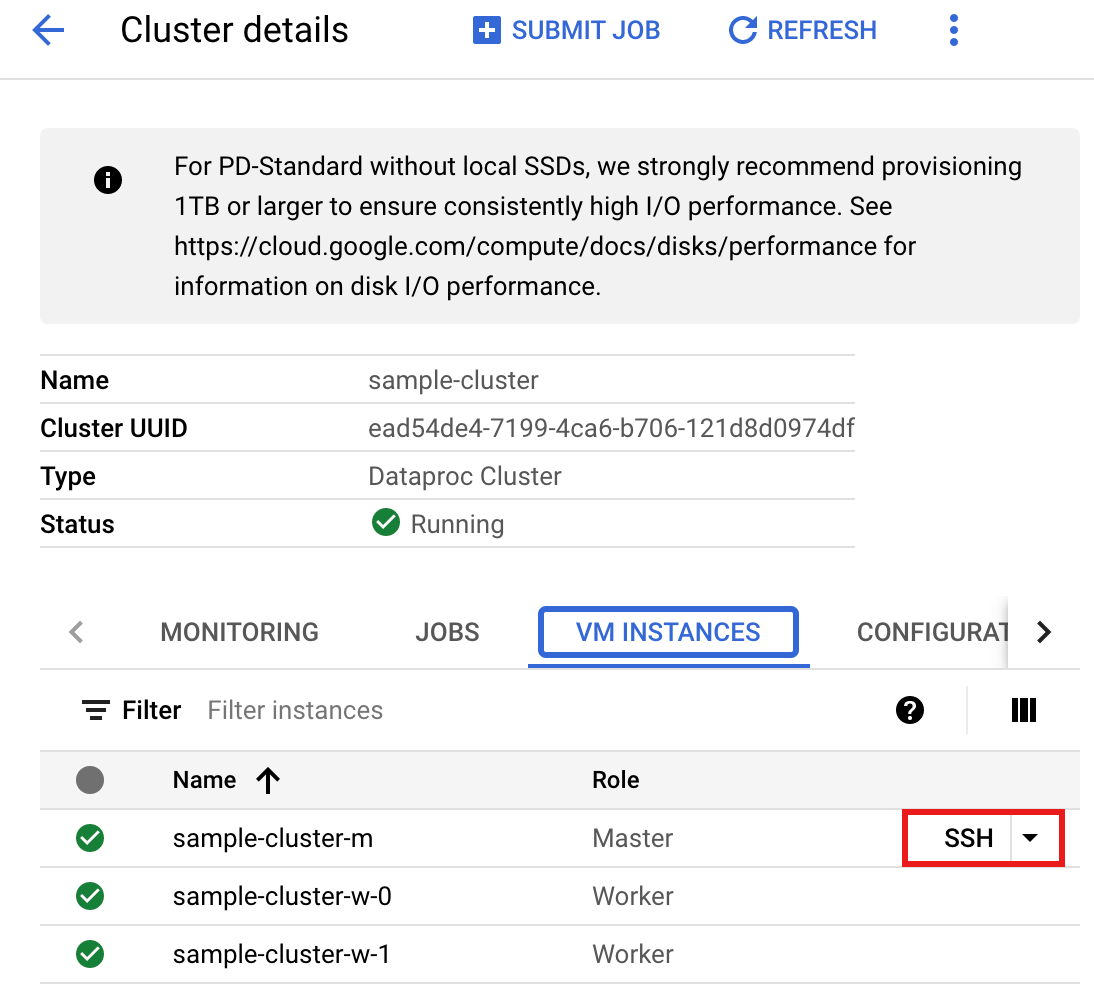Screen dimensions: 1094x992
Task: Open the SSH dropdown arrow
Action: point(1031,838)
